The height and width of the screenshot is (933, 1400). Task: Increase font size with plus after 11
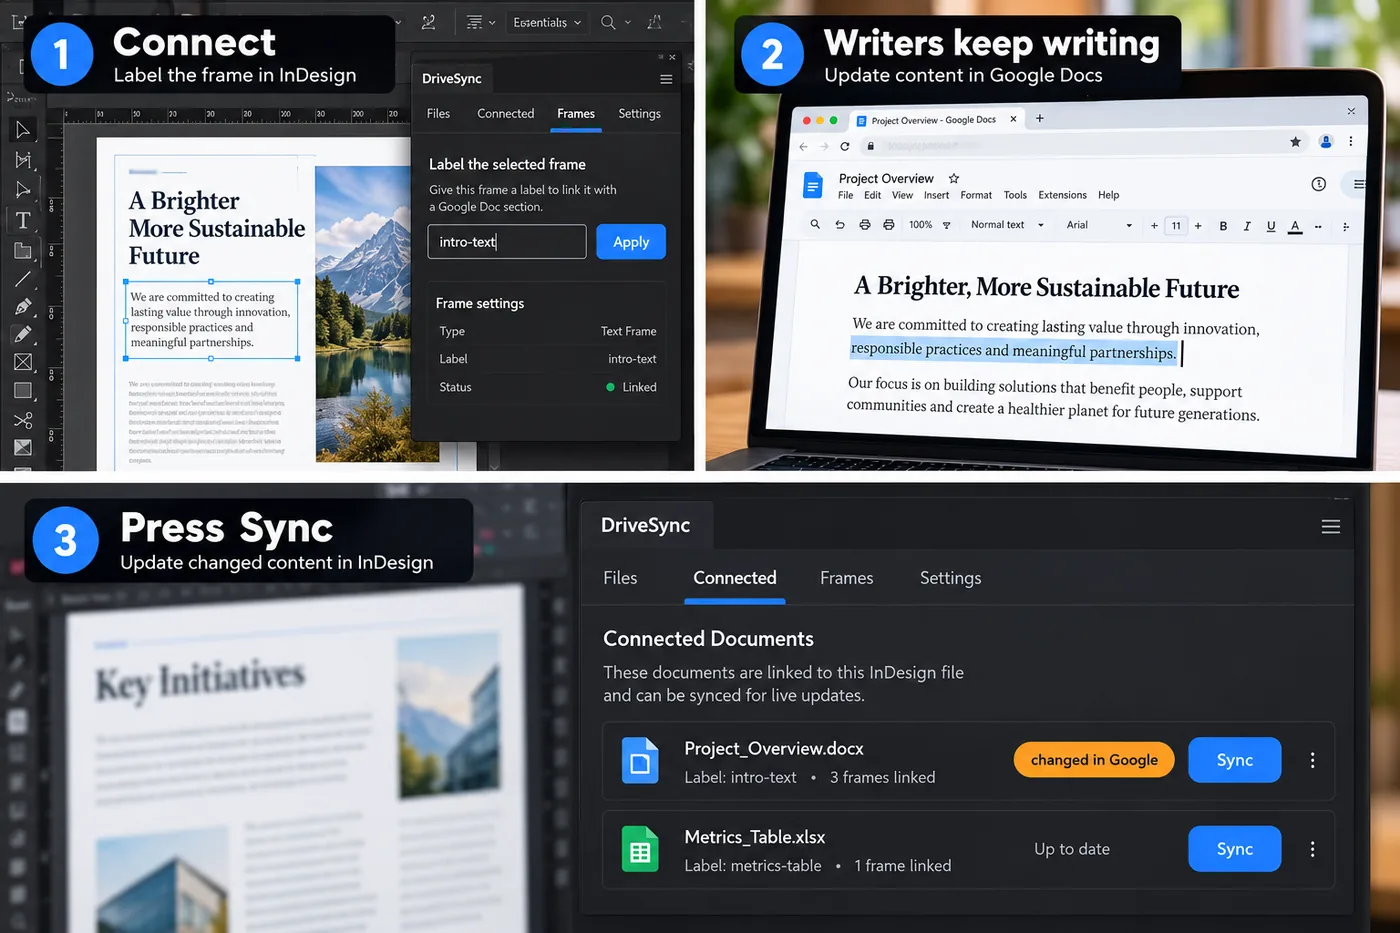1198,226
